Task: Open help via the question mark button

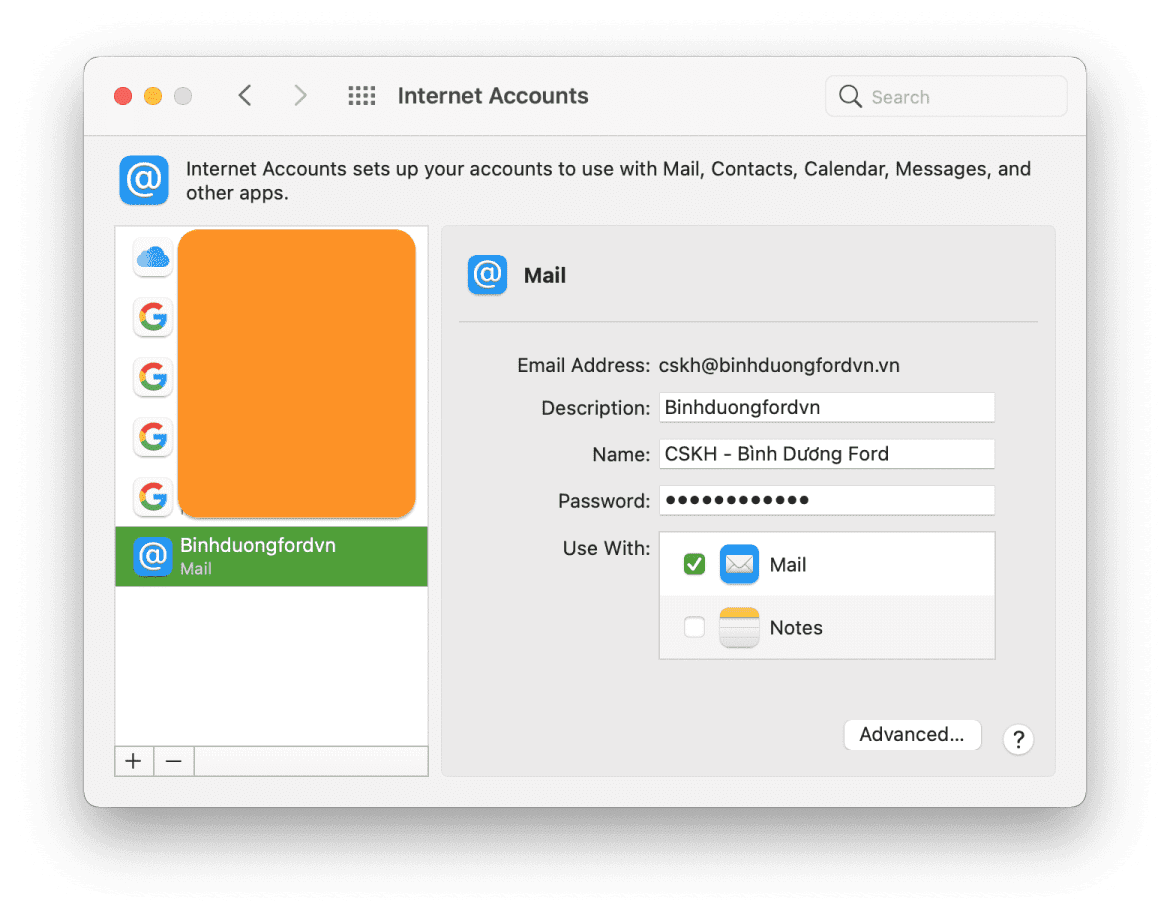Action: [x=1018, y=739]
